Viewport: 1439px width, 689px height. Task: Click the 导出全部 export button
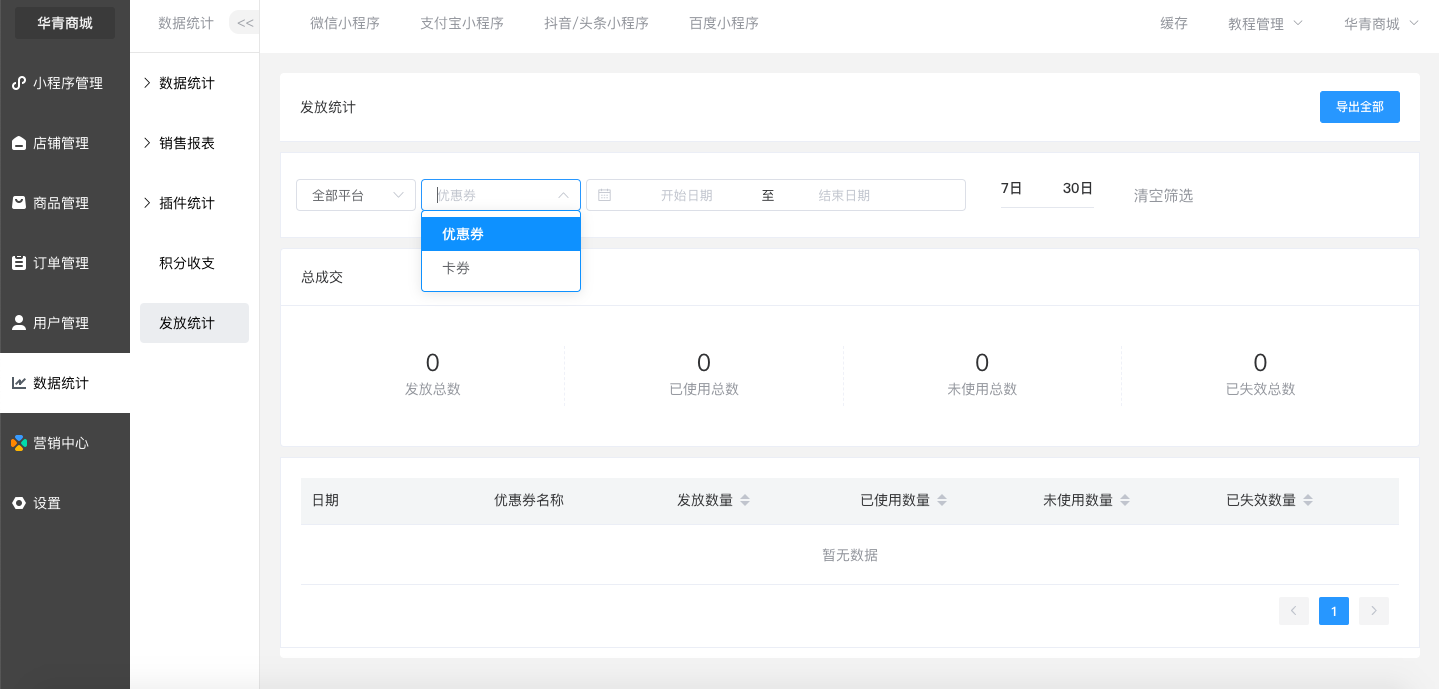point(1359,107)
